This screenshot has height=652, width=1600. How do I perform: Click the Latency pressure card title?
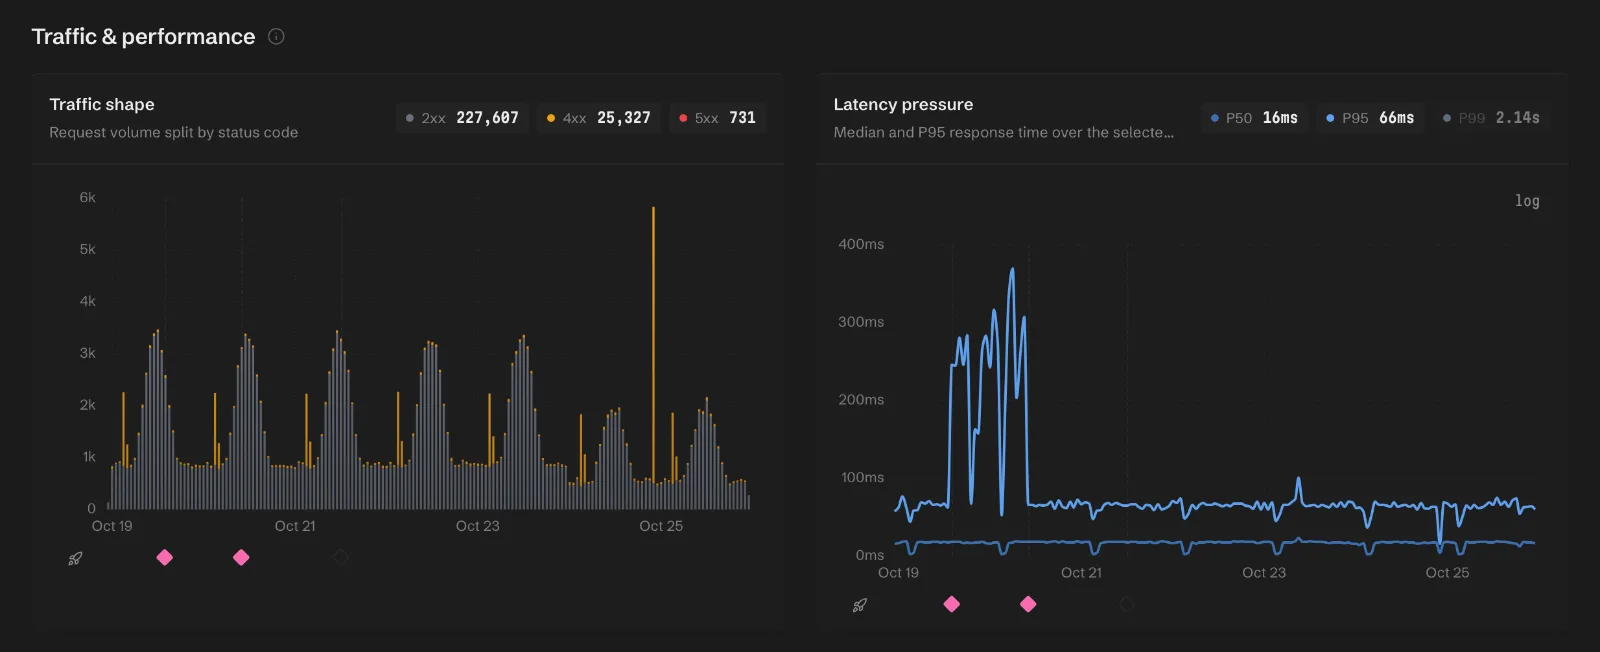(x=903, y=104)
